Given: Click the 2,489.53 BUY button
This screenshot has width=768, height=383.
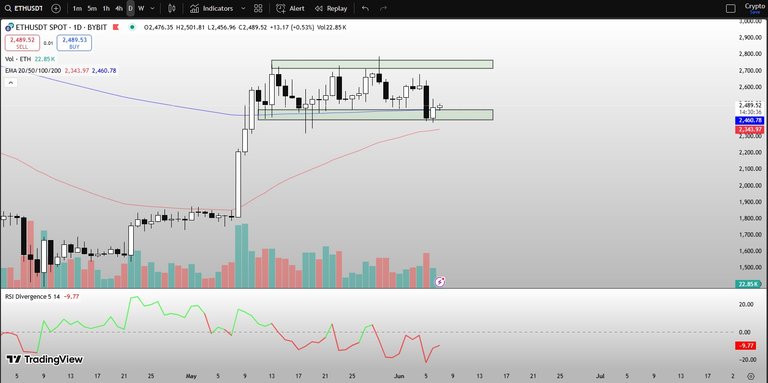Looking at the screenshot, I should pos(74,43).
